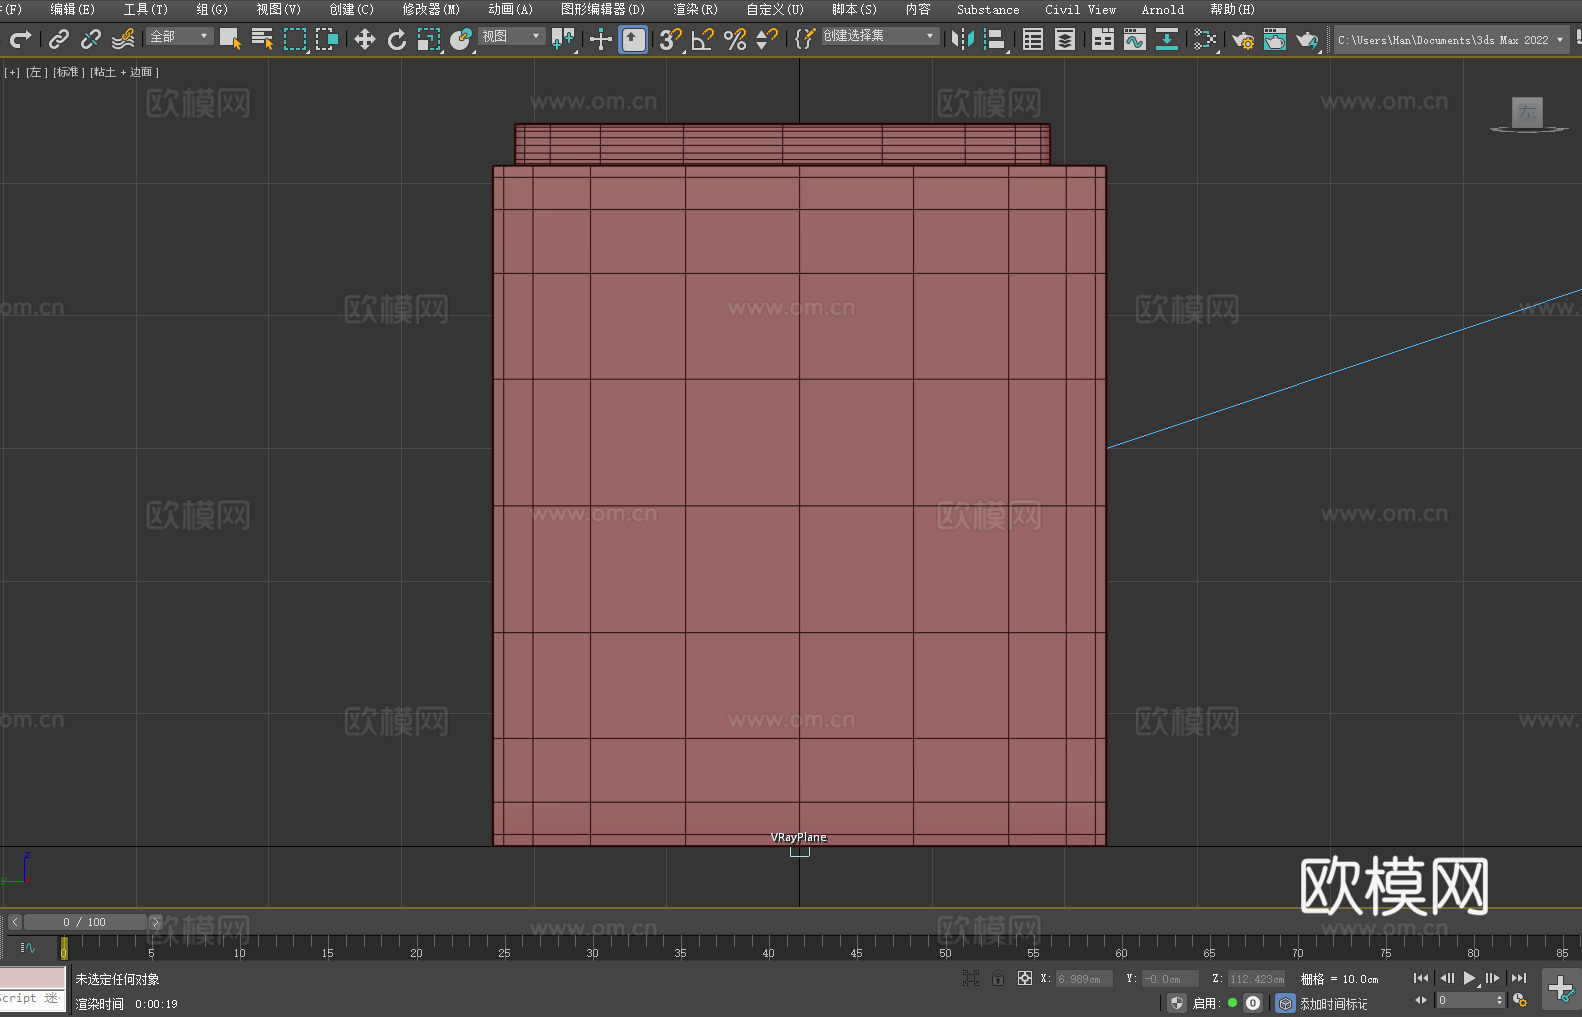Click Use Pivot Point Center icon

tap(563, 39)
